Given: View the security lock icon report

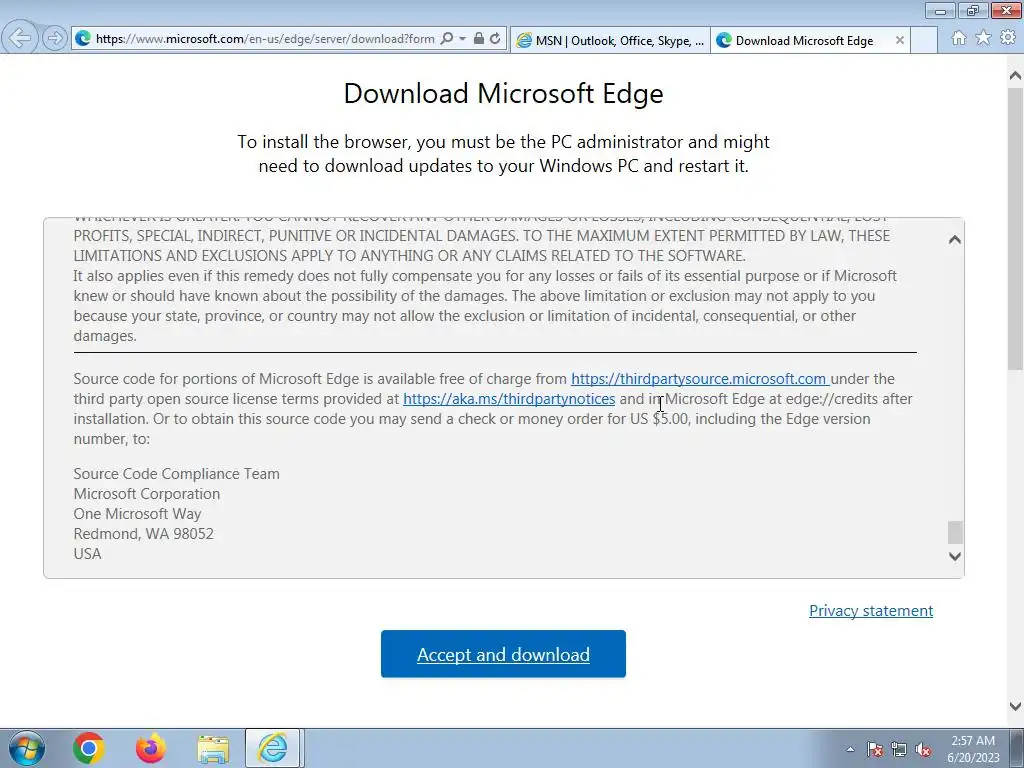Looking at the screenshot, I should pyautogui.click(x=479, y=39).
